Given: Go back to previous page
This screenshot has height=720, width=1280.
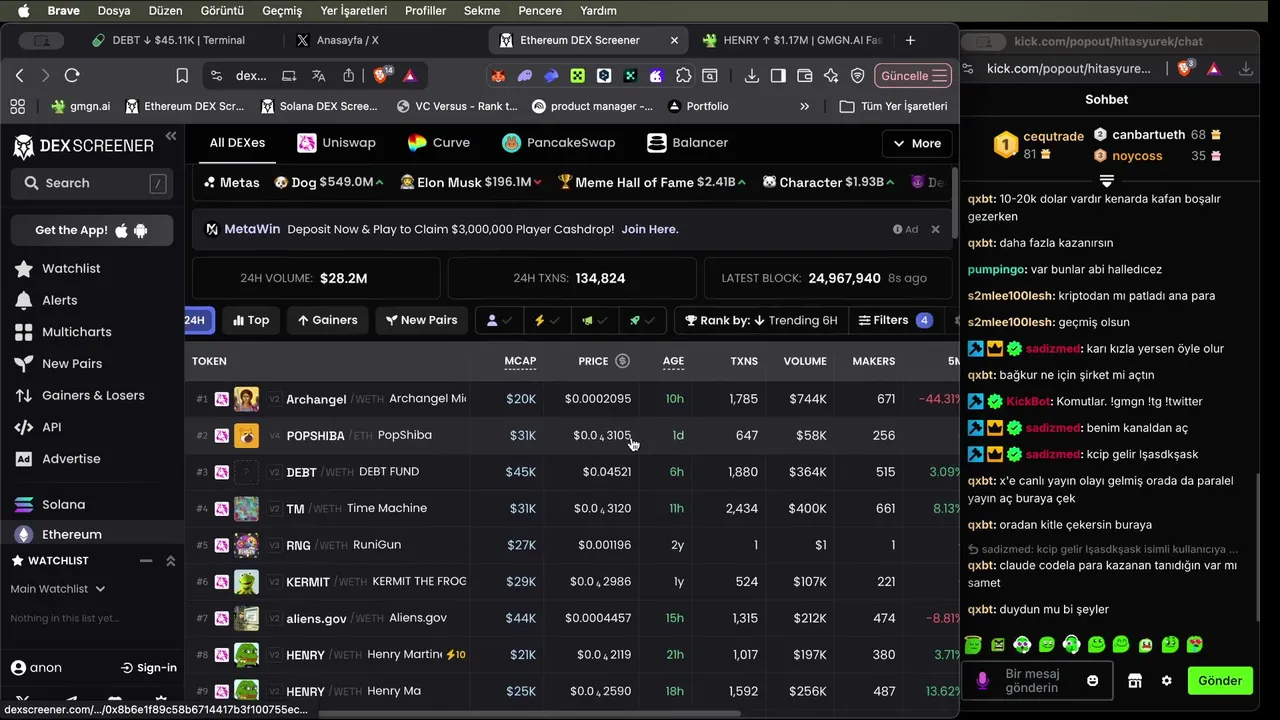Looking at the screenshot, I should coord(19,76).
